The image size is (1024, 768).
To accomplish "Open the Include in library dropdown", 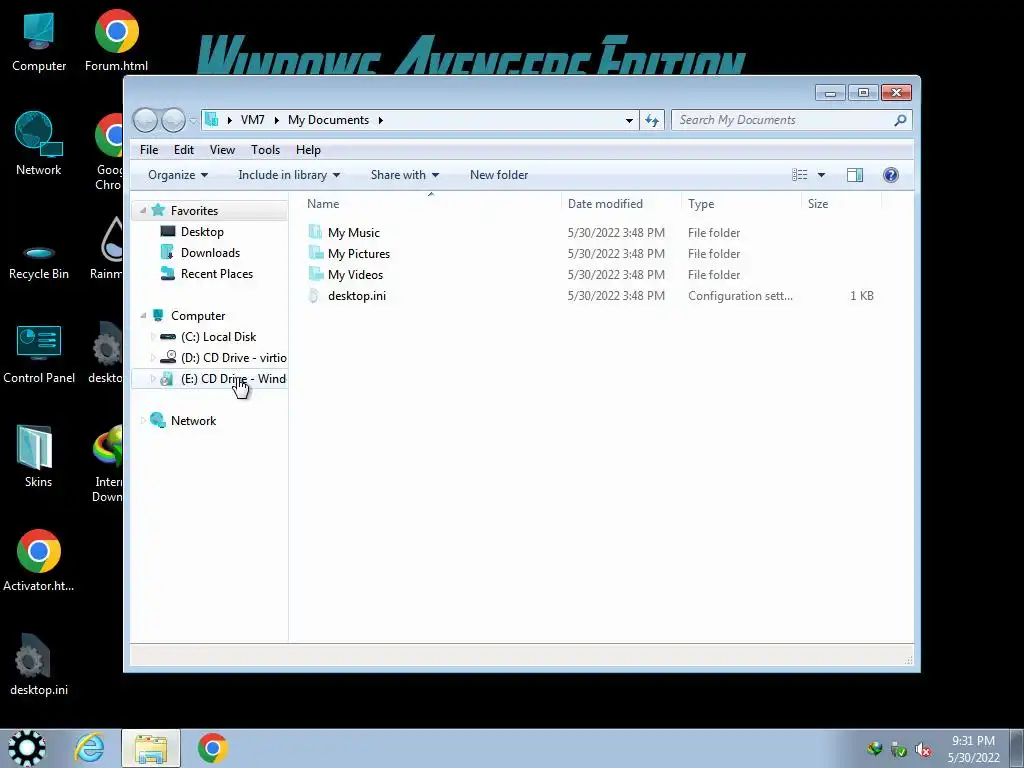I will click(289, 175).
